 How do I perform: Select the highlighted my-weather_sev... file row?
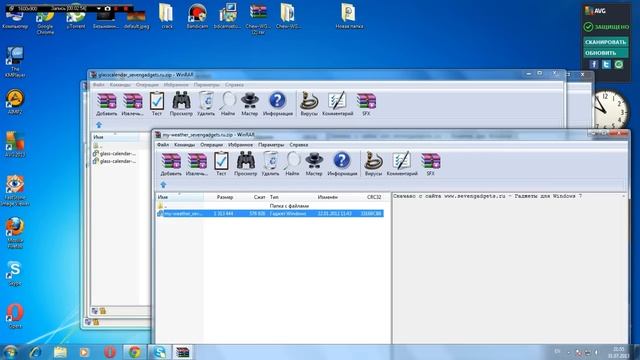coord(270,213)
